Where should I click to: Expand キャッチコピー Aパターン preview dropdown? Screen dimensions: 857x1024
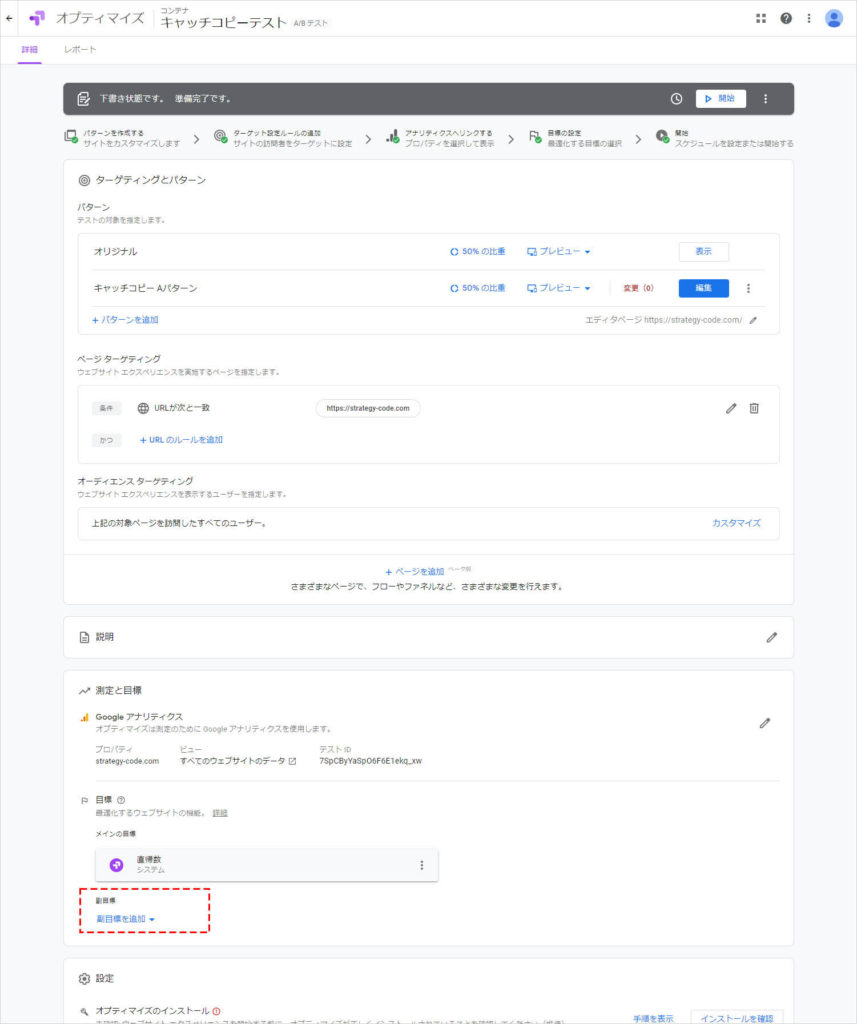tap(560, 288)
